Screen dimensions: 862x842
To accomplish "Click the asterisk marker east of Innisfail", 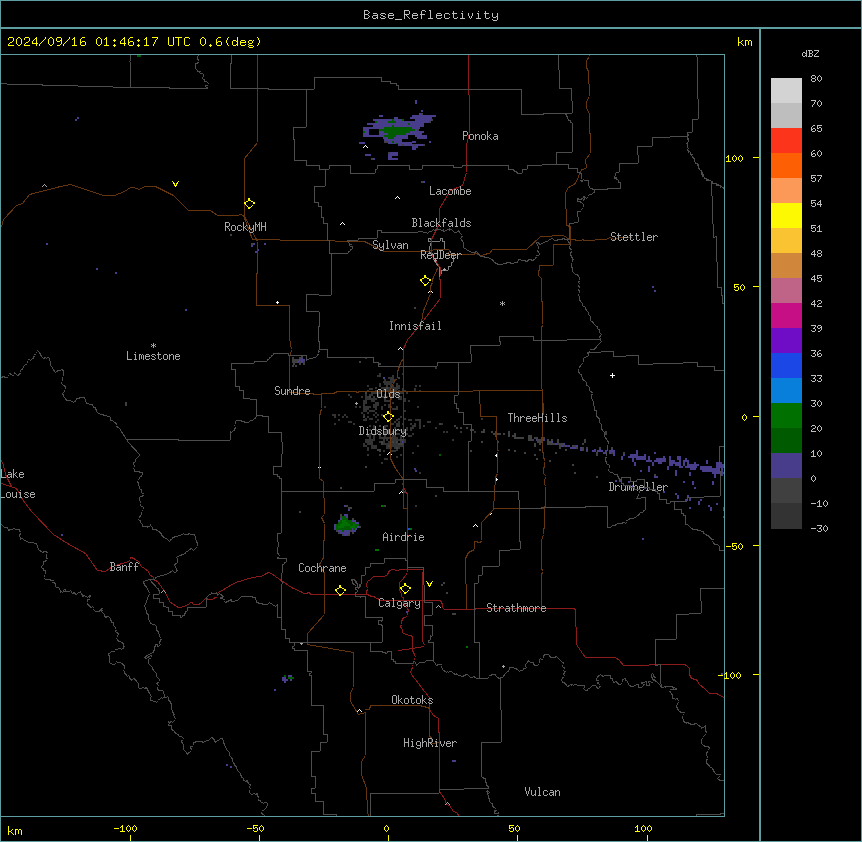I will tap(502, 304).
